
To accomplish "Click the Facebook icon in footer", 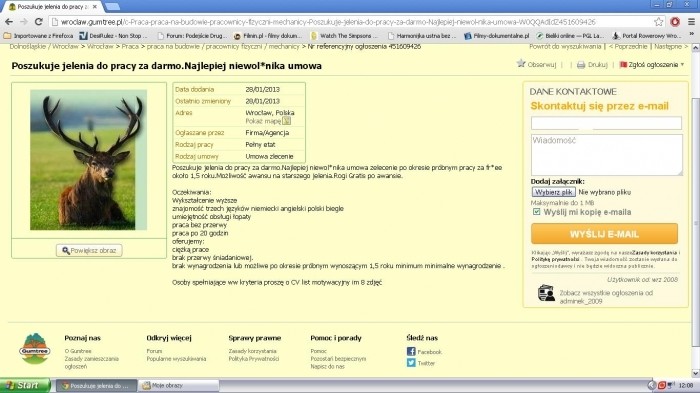I will click(x=411, y=351).
